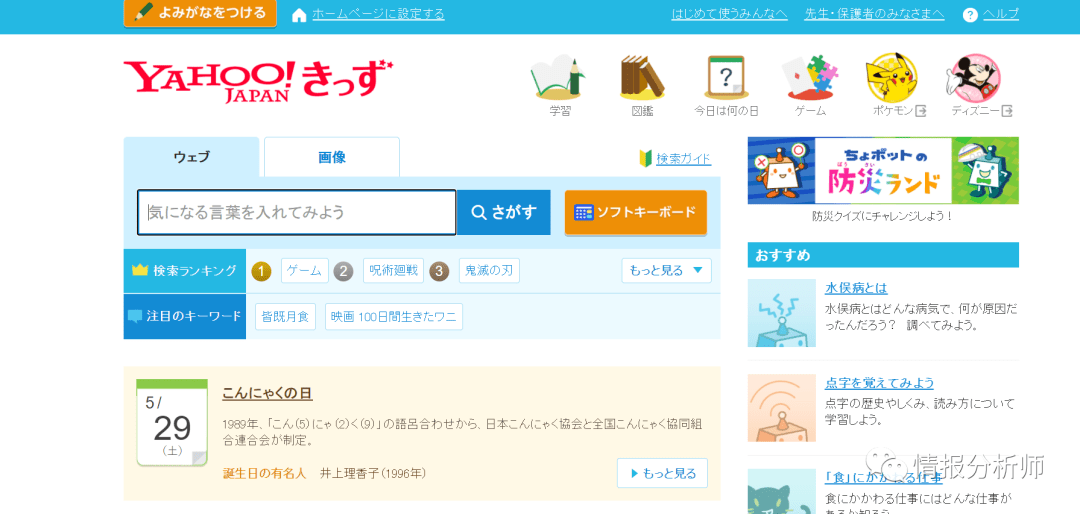Click the 防災クイズにチャレンジしよう caption
Viewport: 1080px width, 514px height.
coord(883,216)
